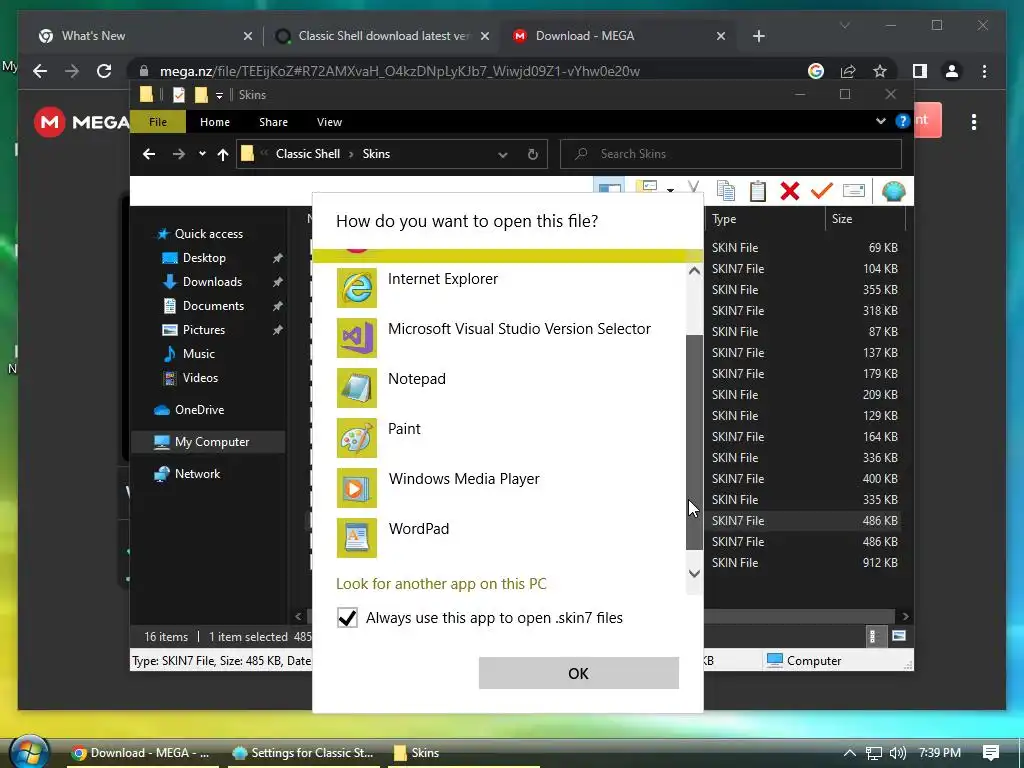Click the folder options toolbar icon
This screenshot has width=1024, height=768.
[x=647, y=188]
